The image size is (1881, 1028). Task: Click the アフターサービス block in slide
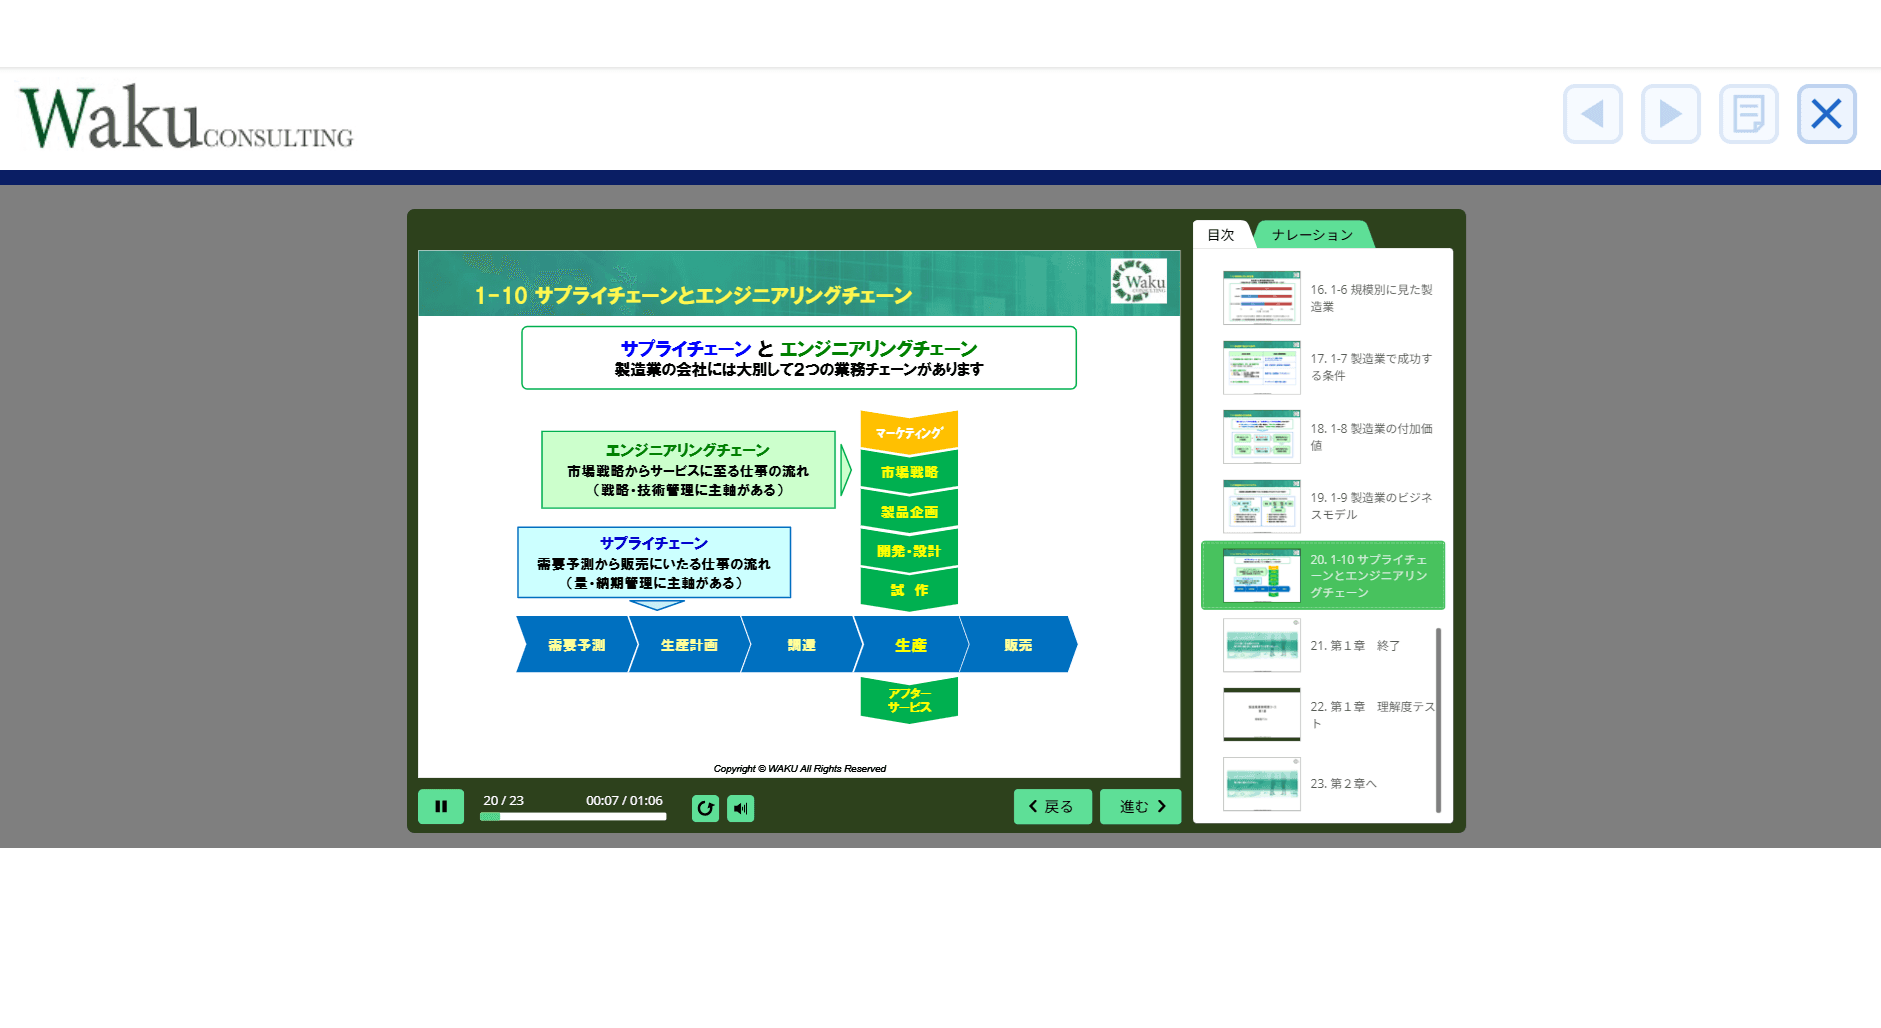909,700
